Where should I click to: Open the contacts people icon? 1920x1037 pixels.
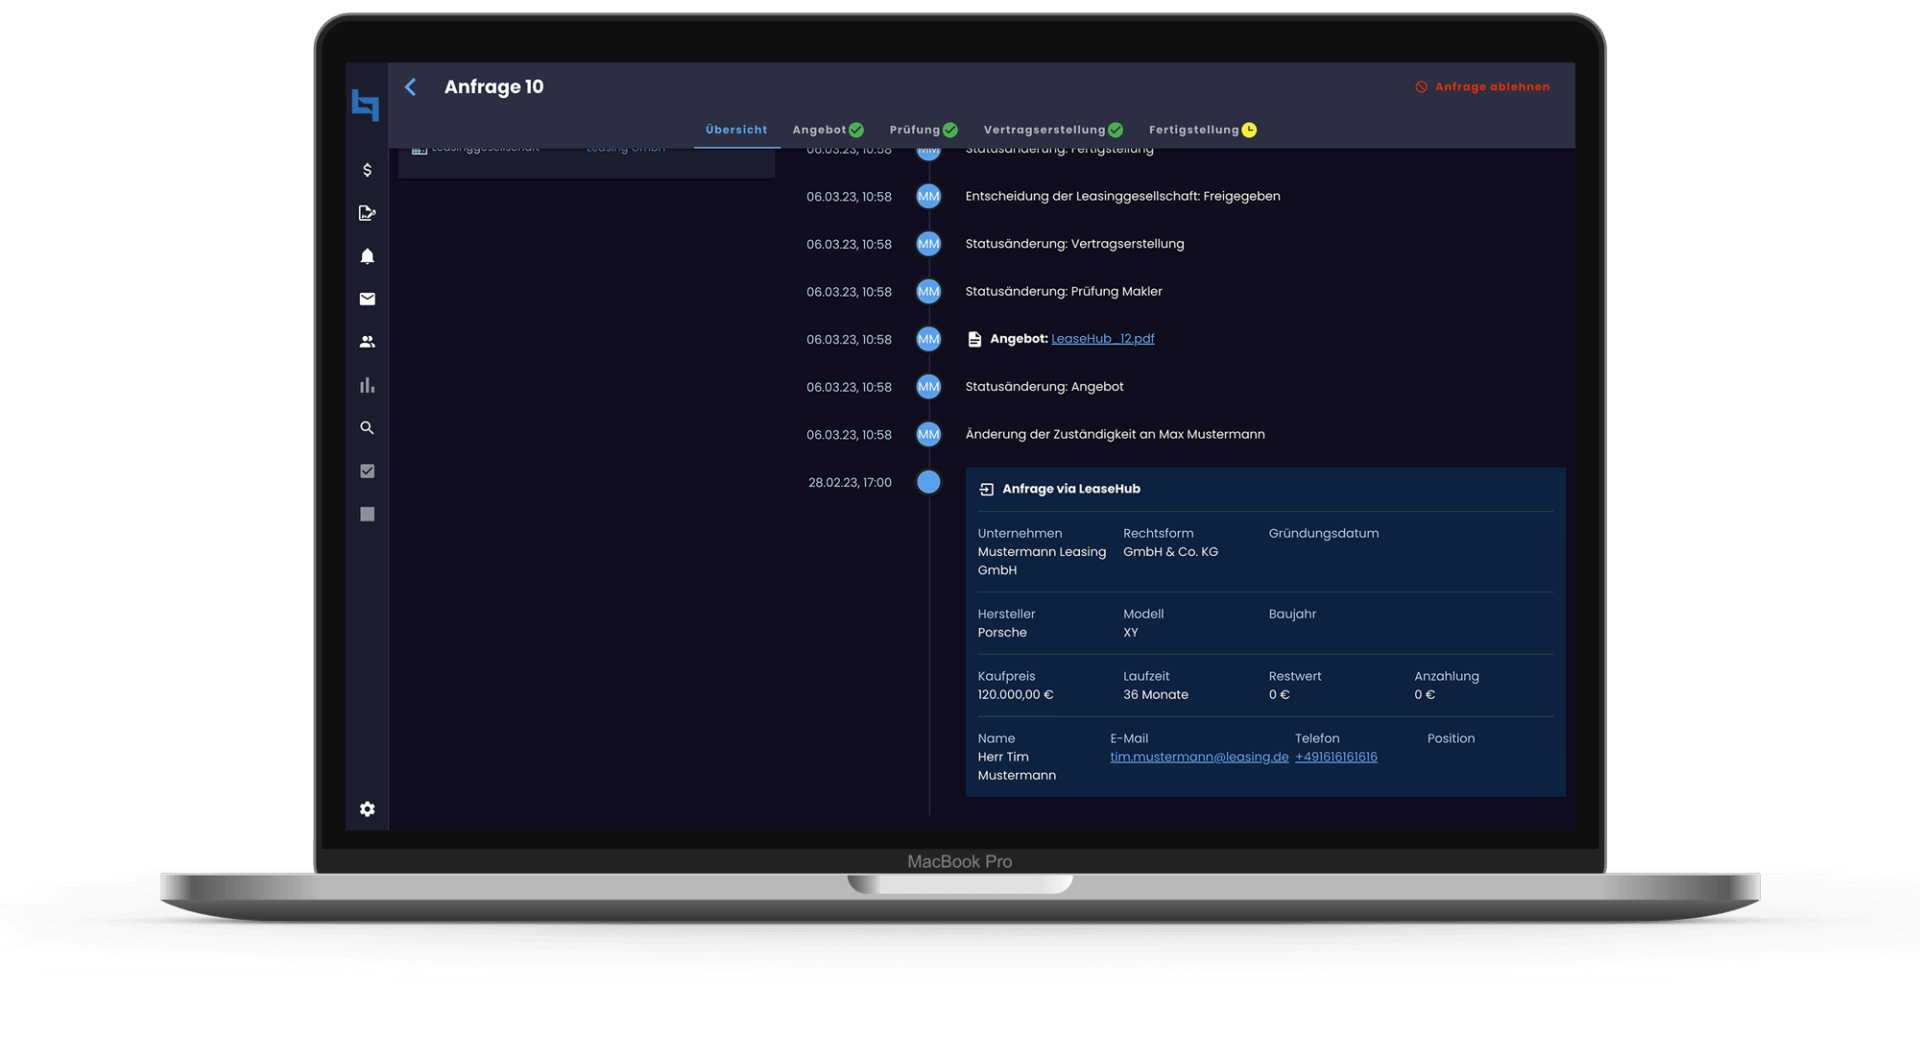coord(367,342)
